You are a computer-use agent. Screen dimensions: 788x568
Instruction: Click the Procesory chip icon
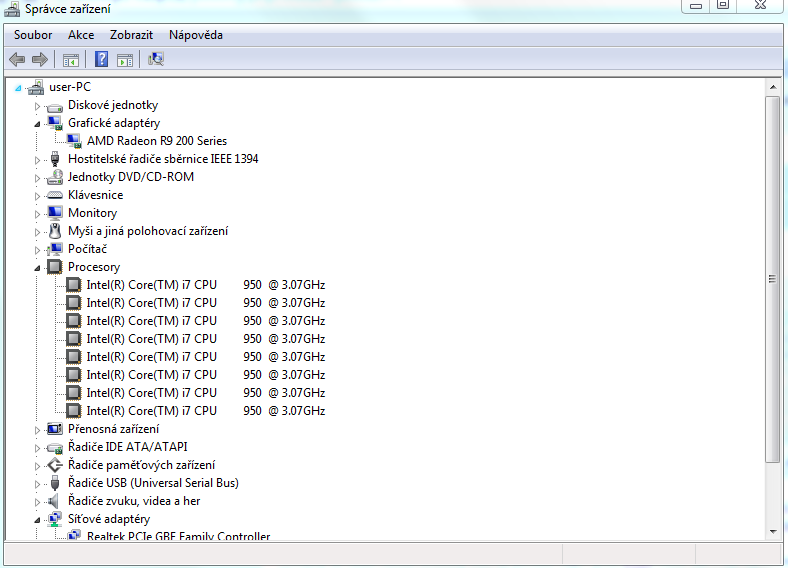point(55,267)
